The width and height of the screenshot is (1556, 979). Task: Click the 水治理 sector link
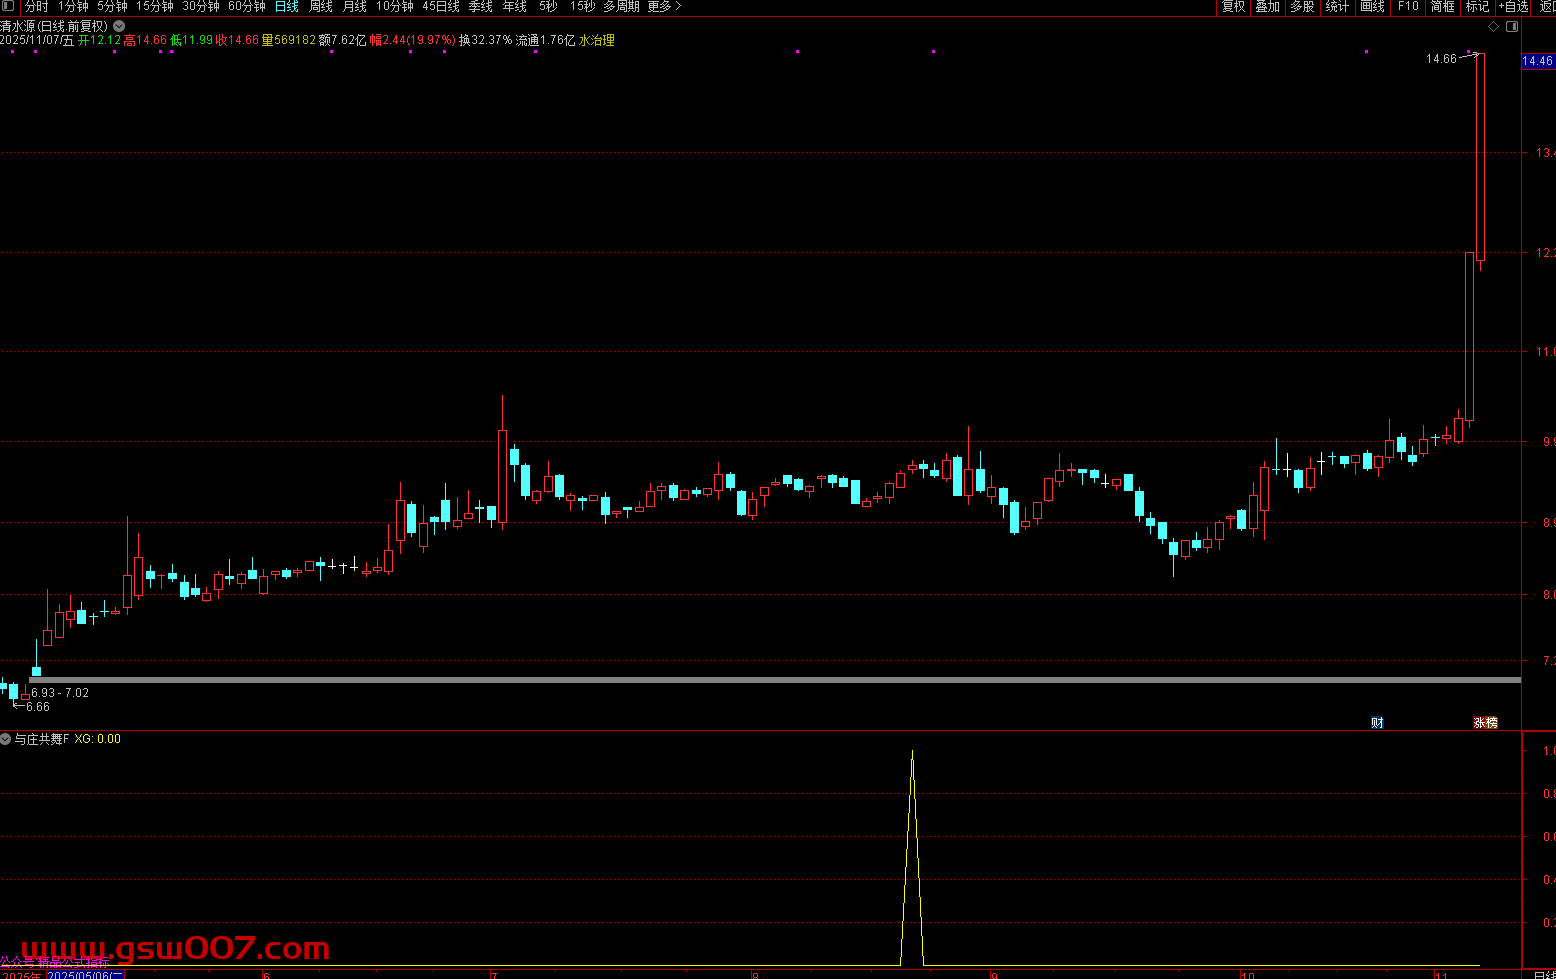(597, 41)
